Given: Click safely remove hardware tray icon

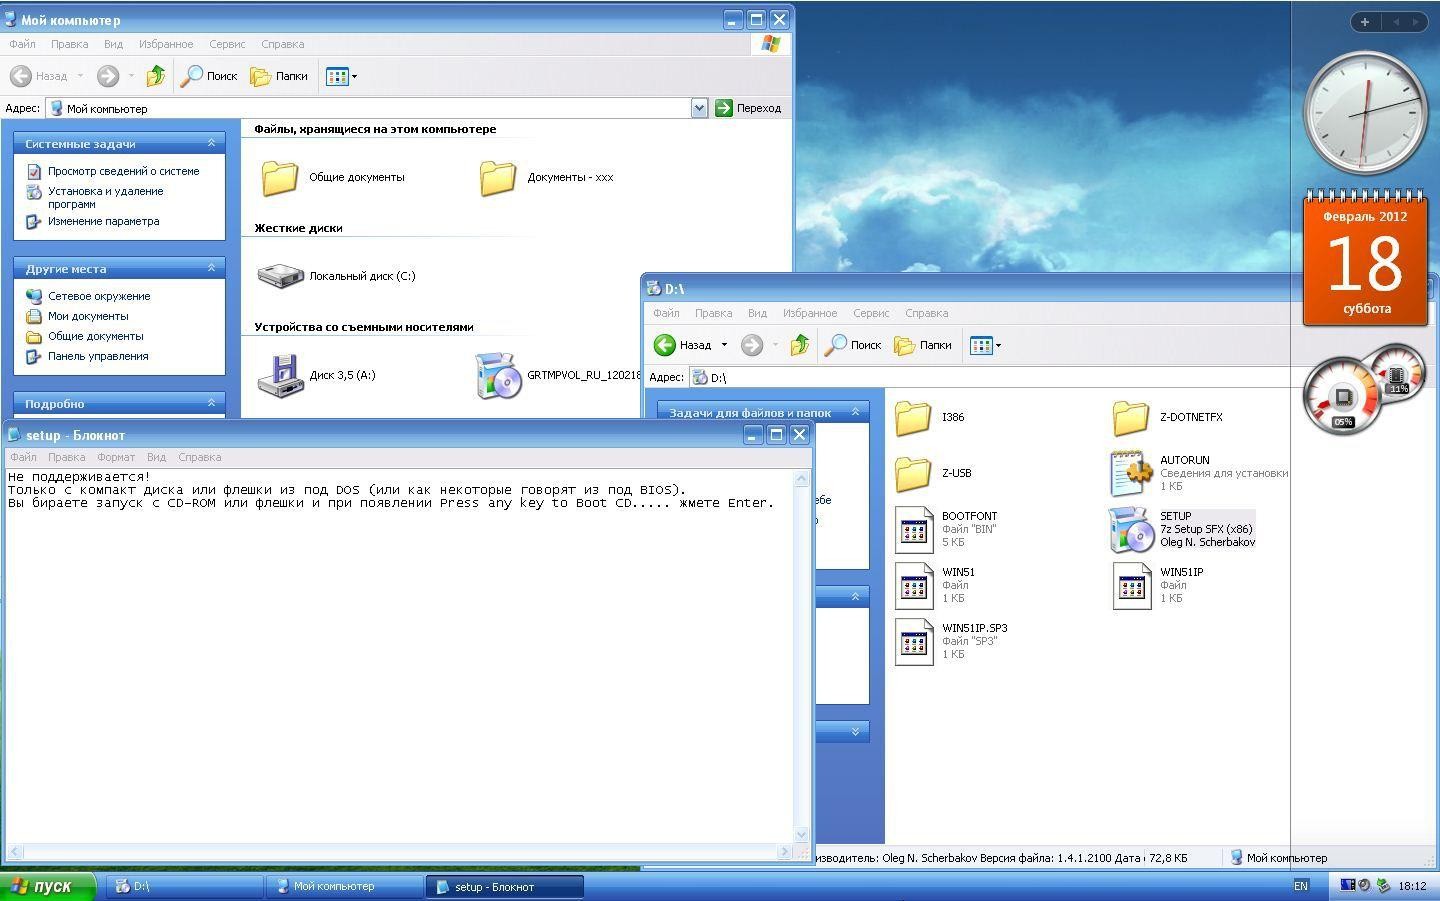Looking at the screenshot, I should pyautogui.click(x=1383, y=885).
